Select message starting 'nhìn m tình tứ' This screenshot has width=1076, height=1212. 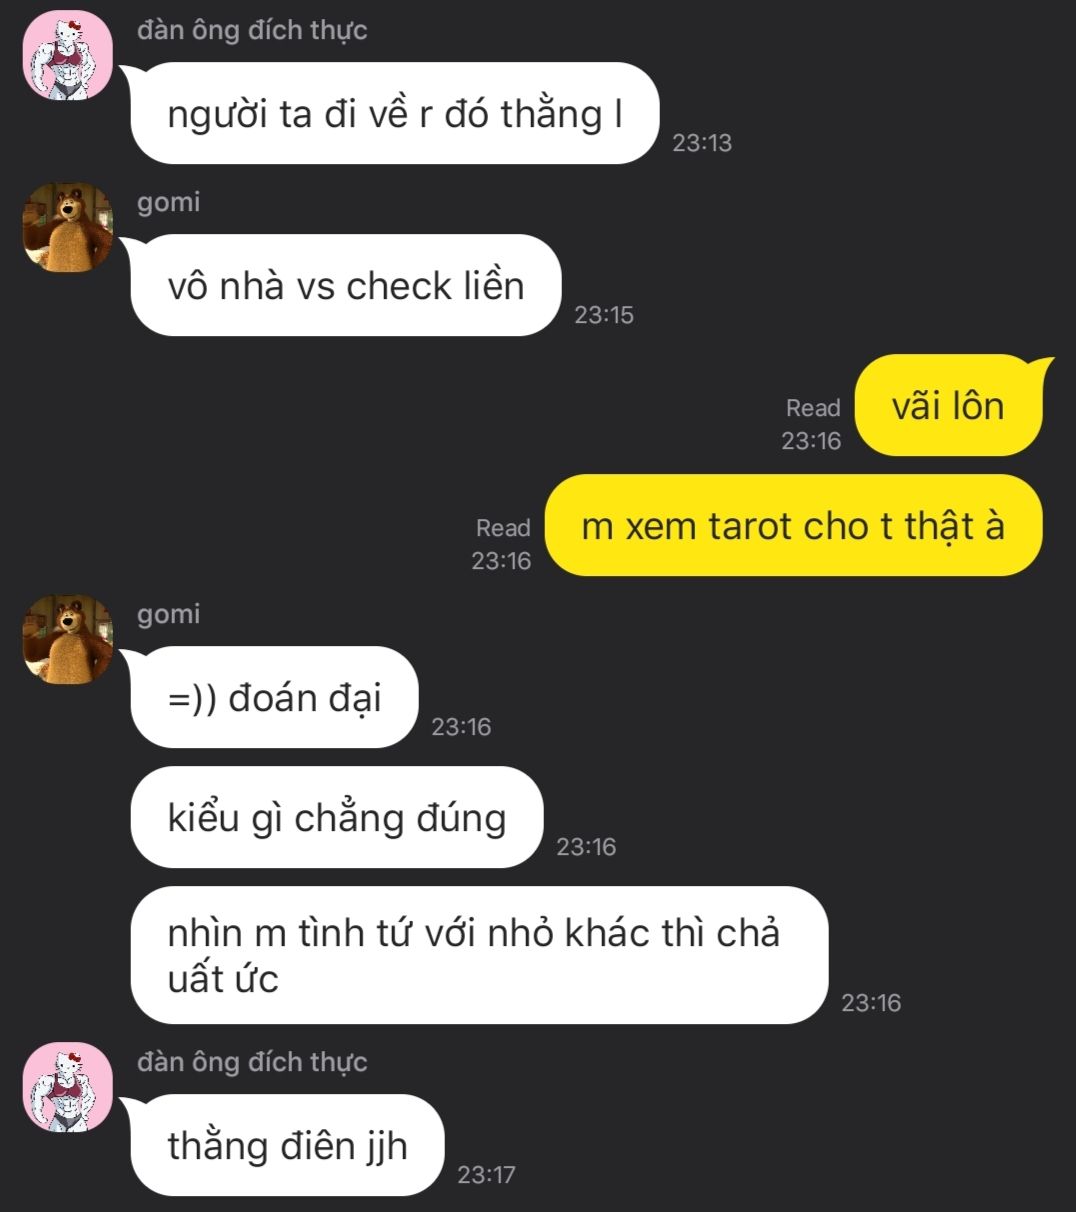(x=479, y=955)
